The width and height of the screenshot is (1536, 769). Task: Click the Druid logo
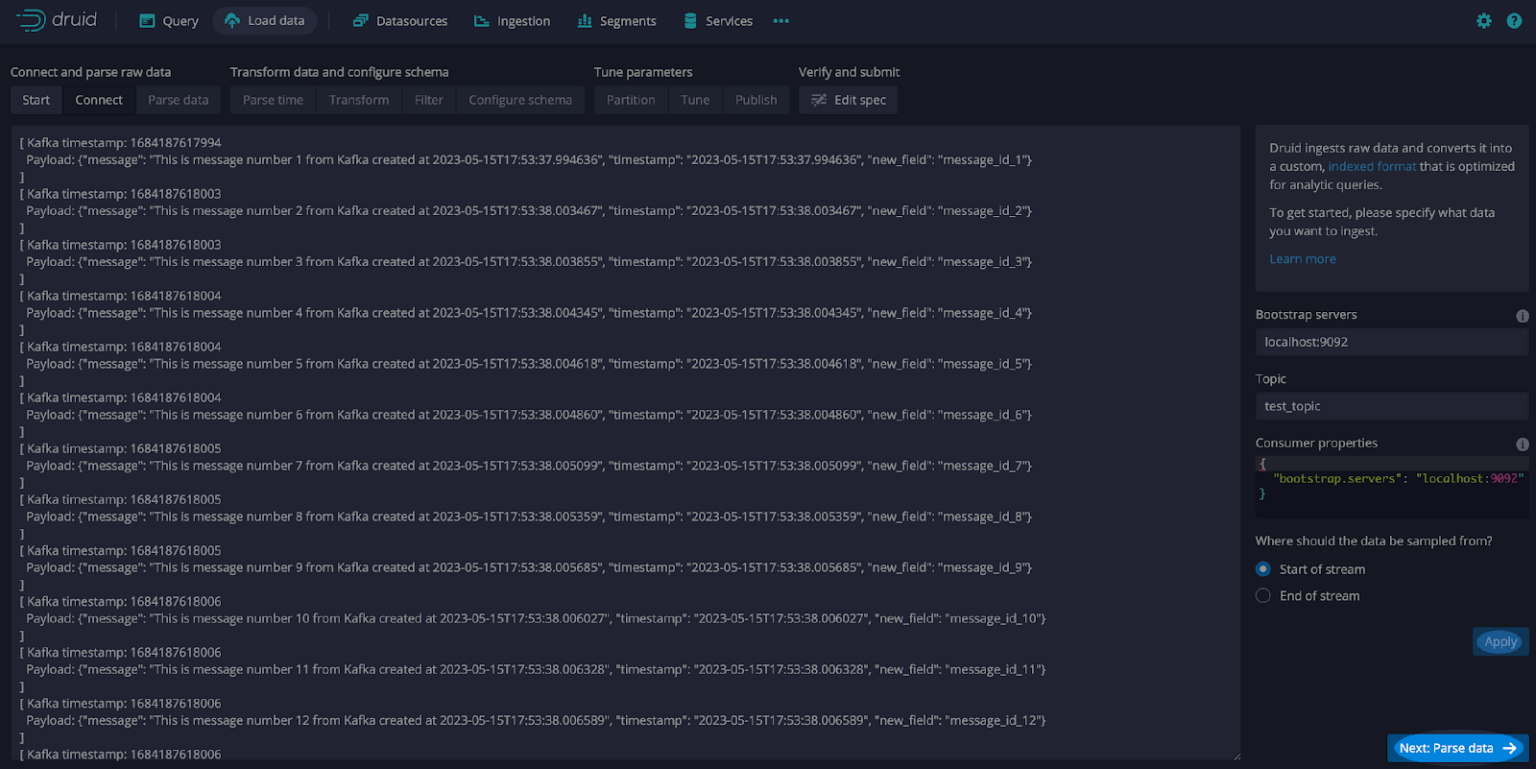pos(57,20)
